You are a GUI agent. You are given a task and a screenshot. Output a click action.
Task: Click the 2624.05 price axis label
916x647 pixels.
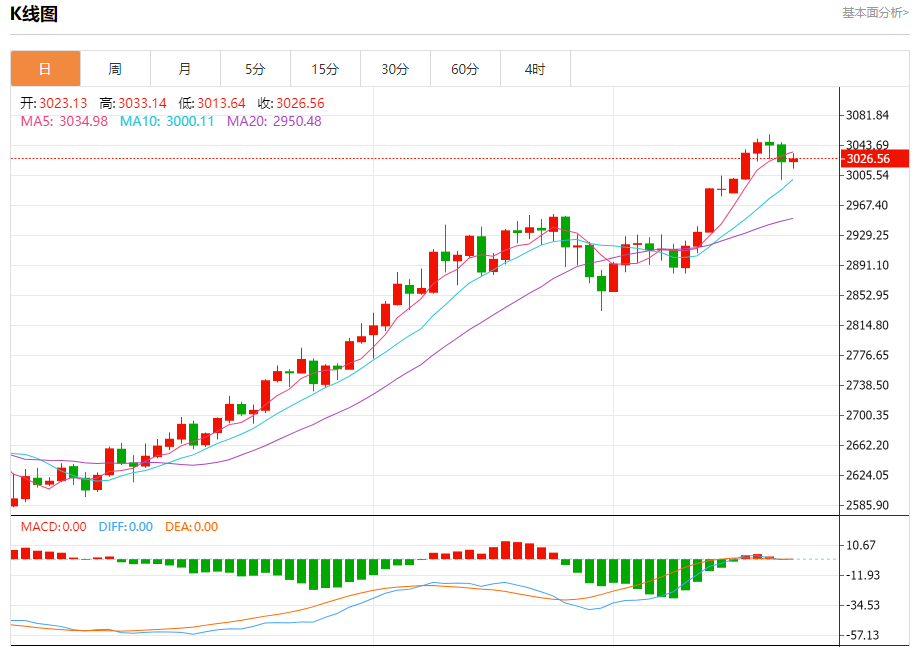point(868,475)
